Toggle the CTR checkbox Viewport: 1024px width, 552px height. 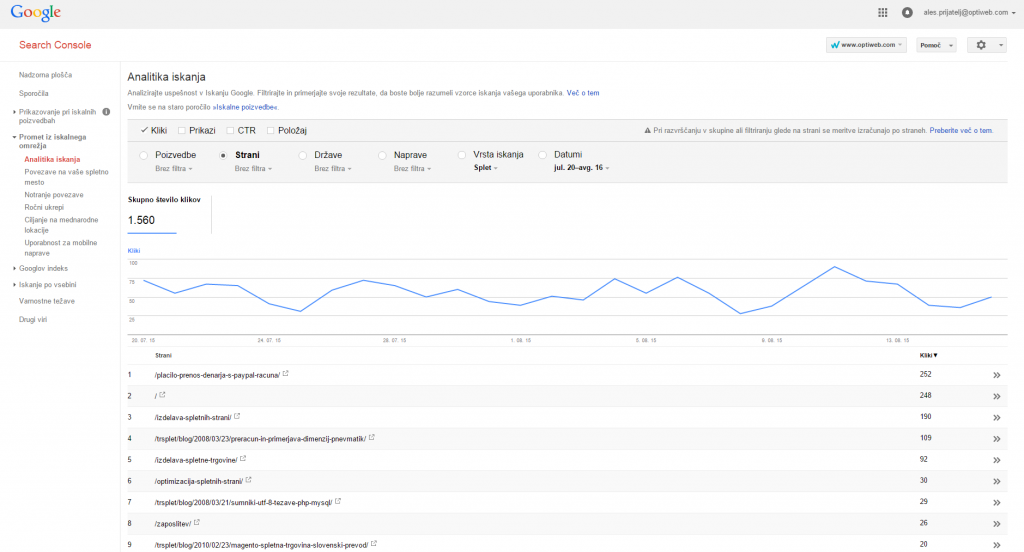231,130
